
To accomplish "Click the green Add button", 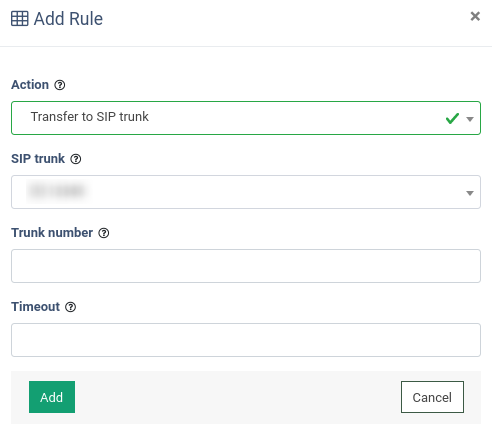I will [52, 397].
